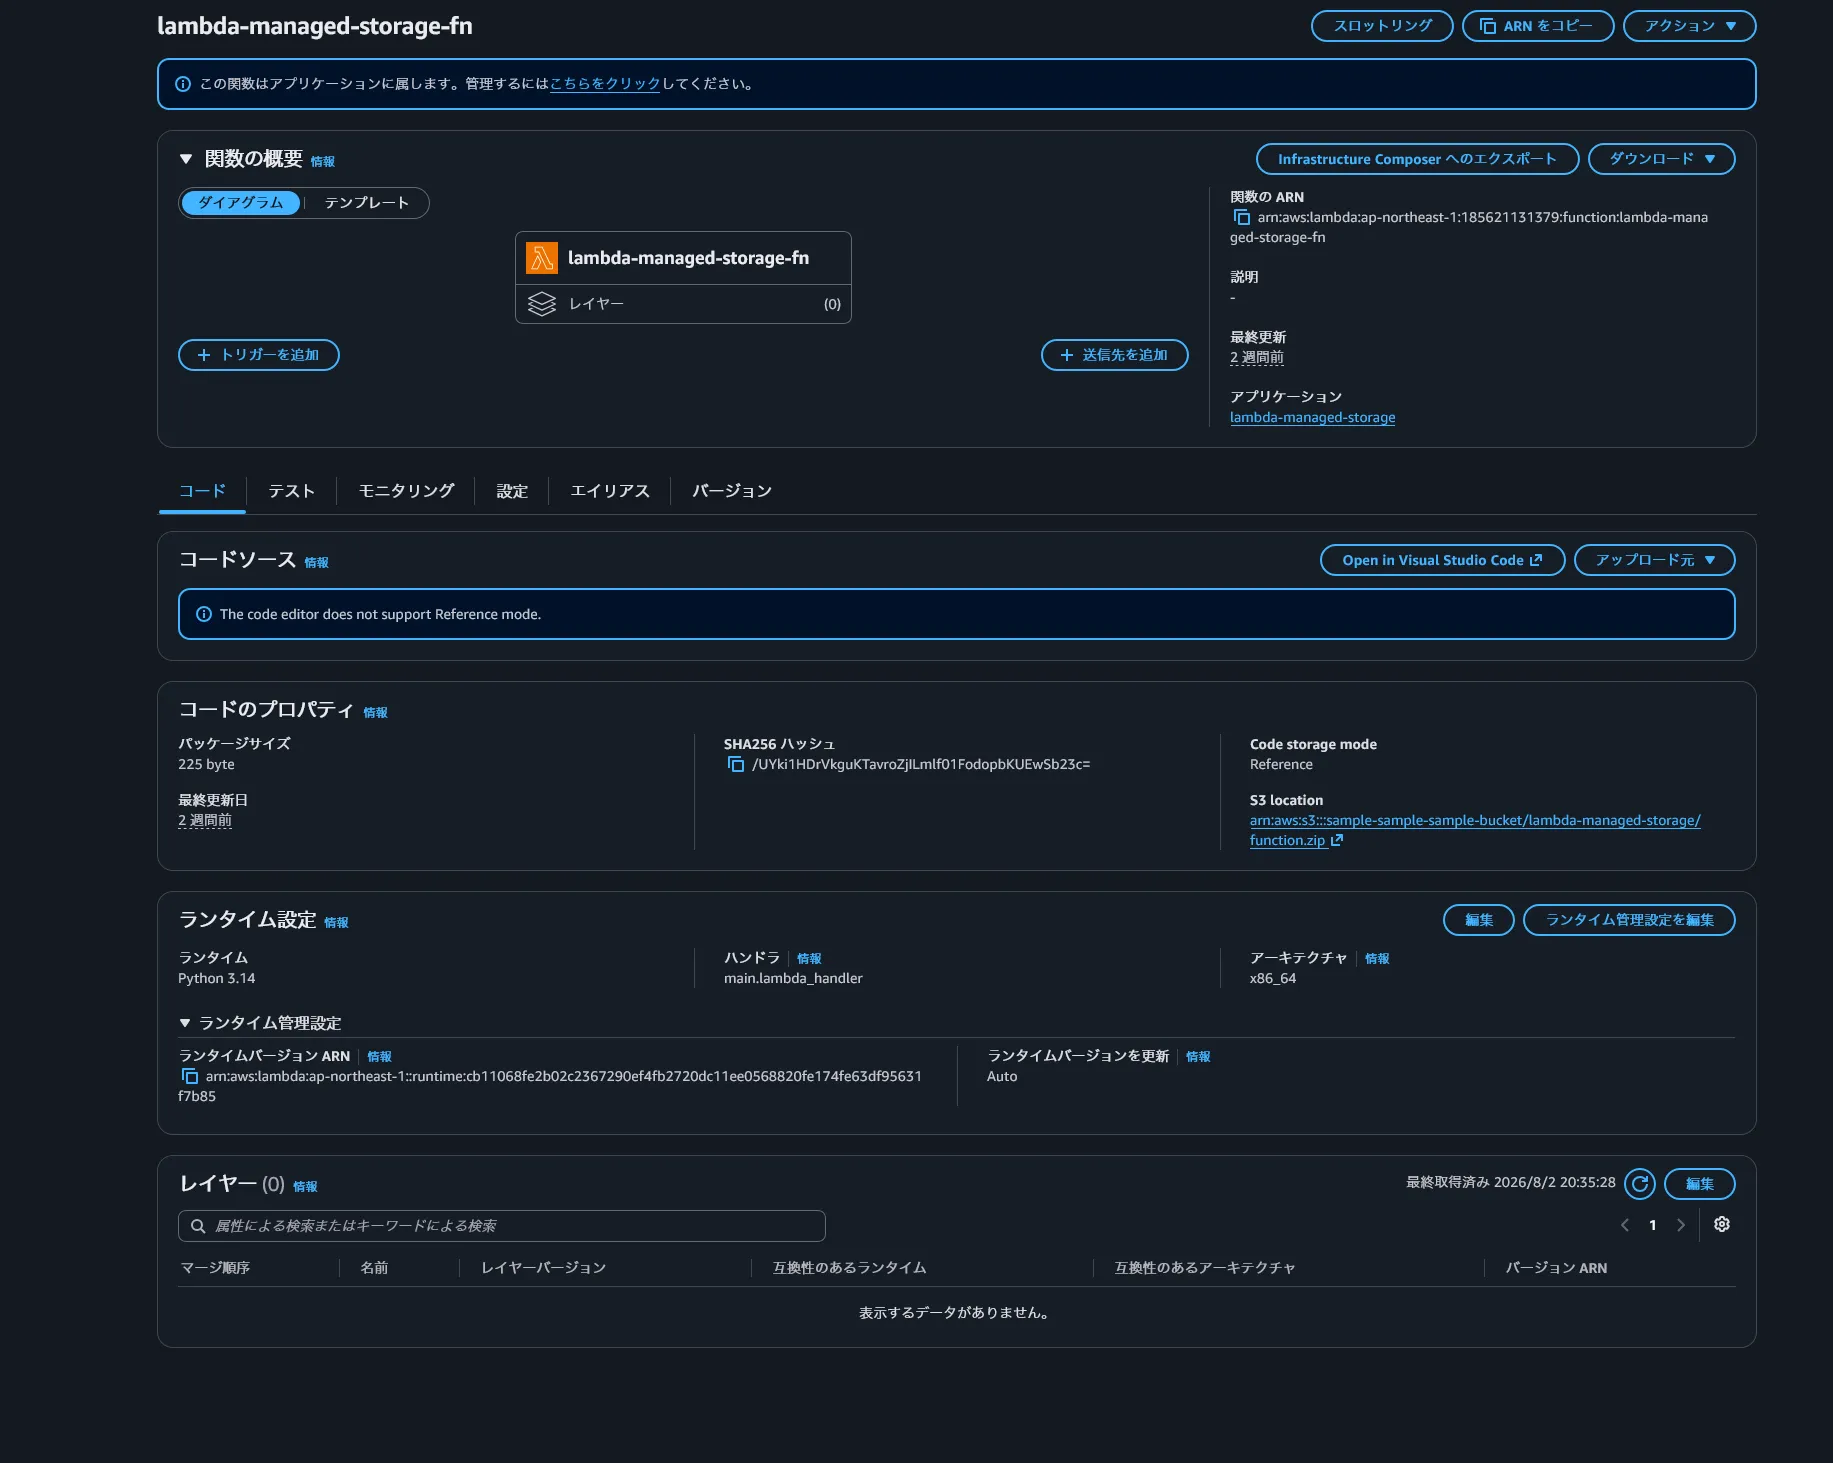Click the Compatible runtimes column header
The width and height of the screenshot is (1833, 1463).
click(849, 1268)
